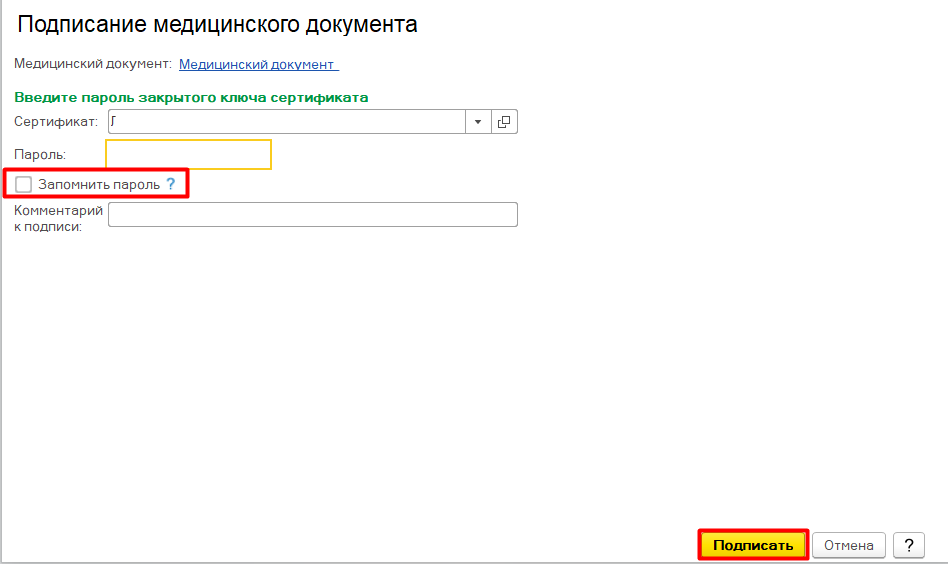Image resolution: width=948 pixels, height=564 pixels.
Task: Click into the Сертификат text field
Action: (x=286, y=122)
